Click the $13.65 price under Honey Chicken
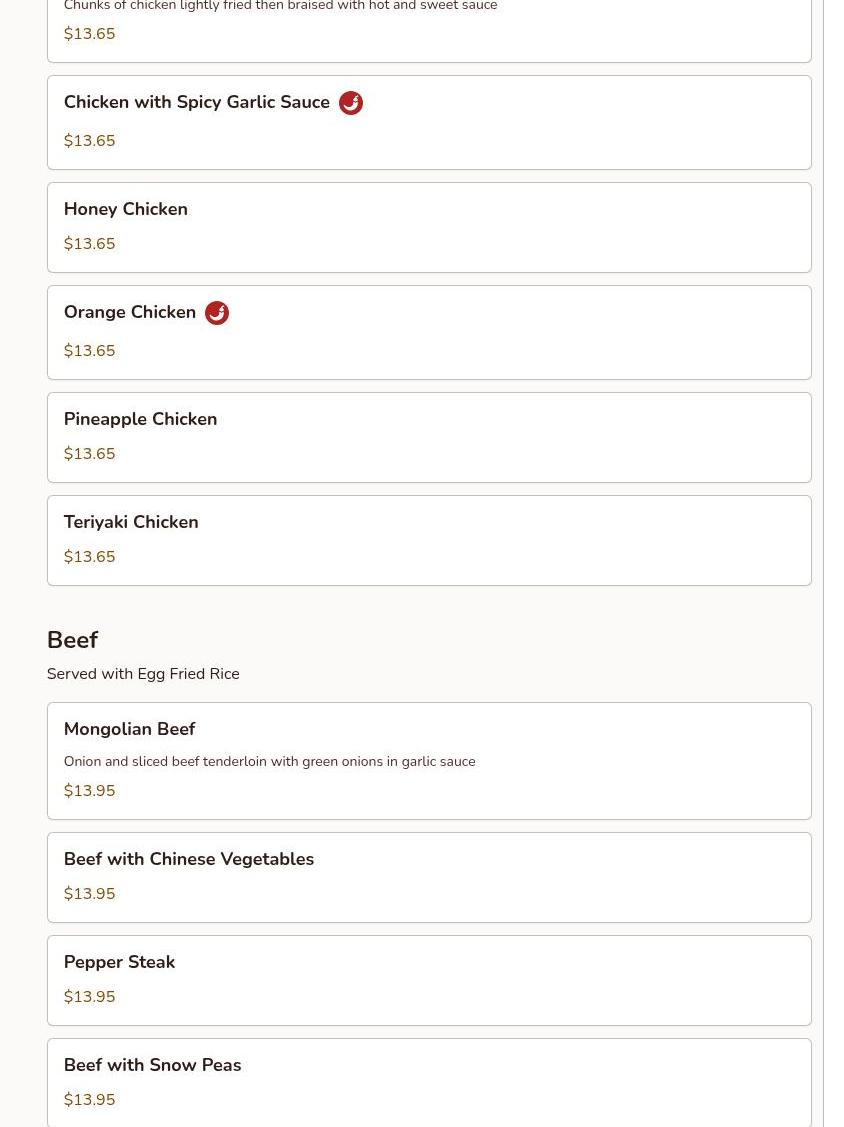The width and height of the screenshot is (844, 1127). point(90,244)
